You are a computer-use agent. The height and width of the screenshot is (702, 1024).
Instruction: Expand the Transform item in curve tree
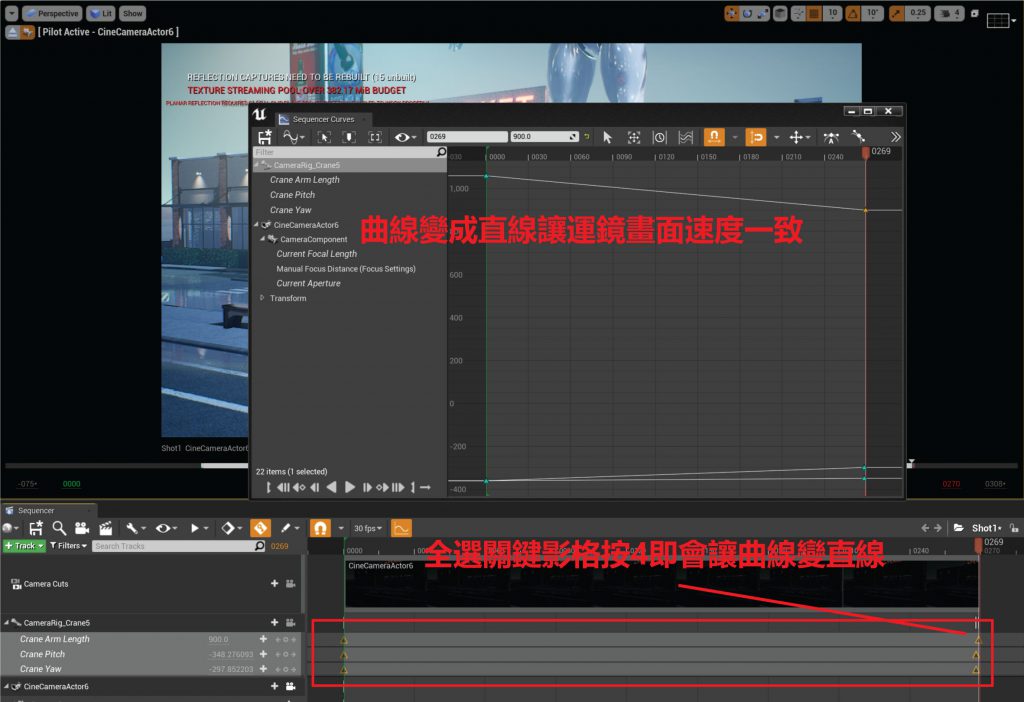pyautogui.click(x=263, y=298)
